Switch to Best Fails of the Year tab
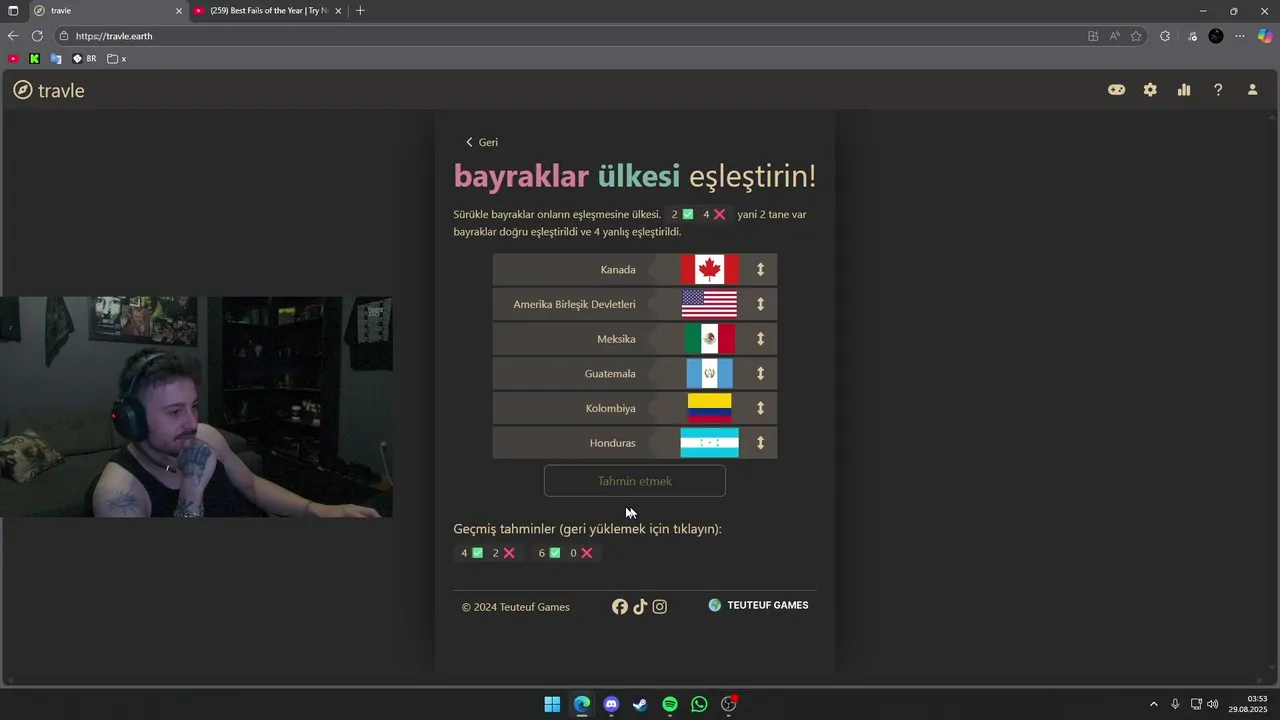Image resolution: width=1280 pixels, height=720 pixels. tap(268, 10)
